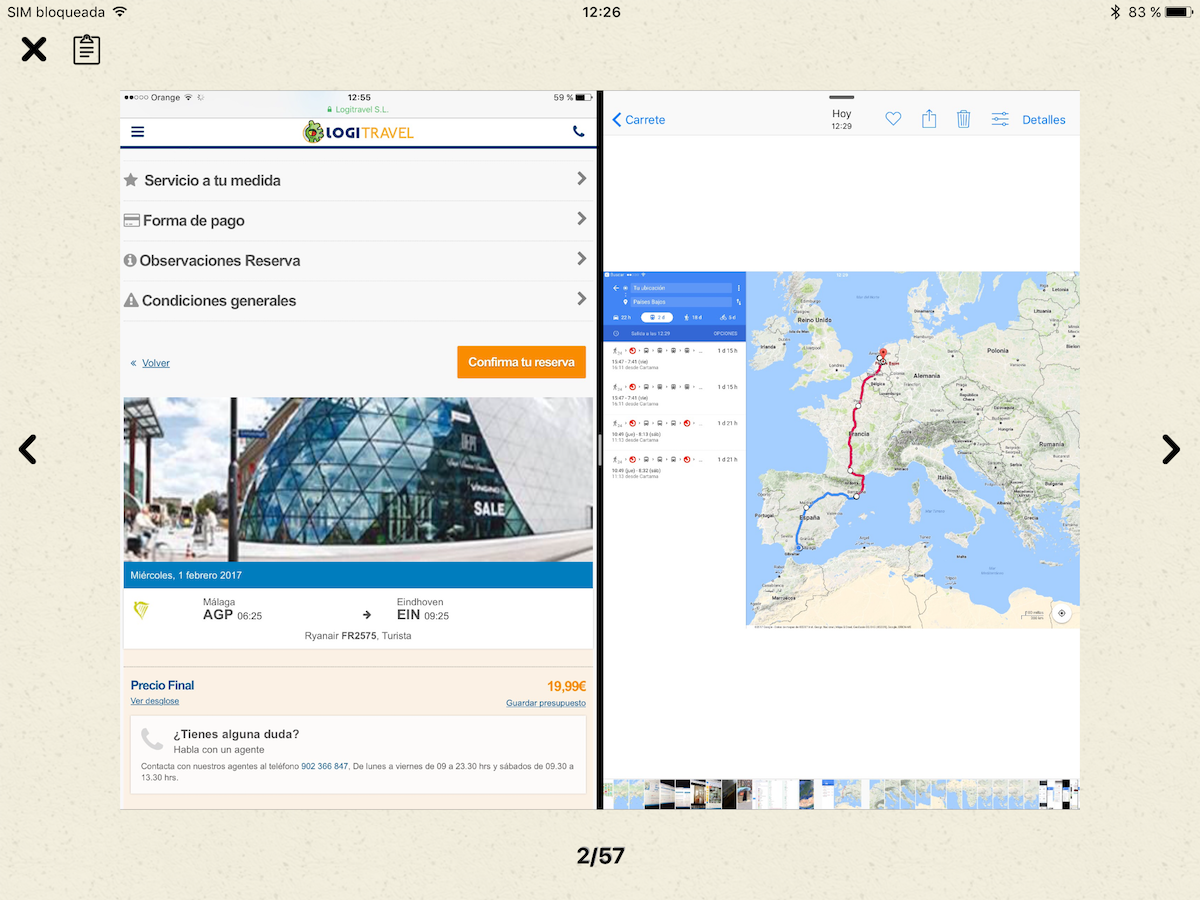Viewport: 1200px width, 900px height.
Task: Go to previous image with left arrow
Action: tap(28, 450)
